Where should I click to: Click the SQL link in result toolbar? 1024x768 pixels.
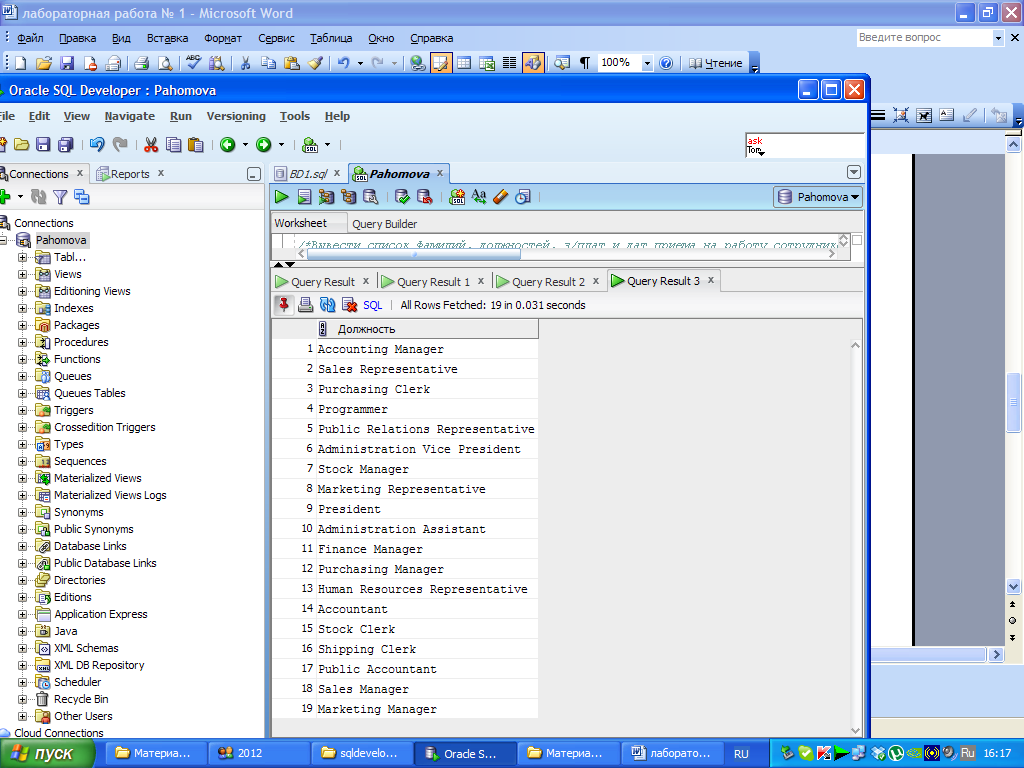pos(372,305)
